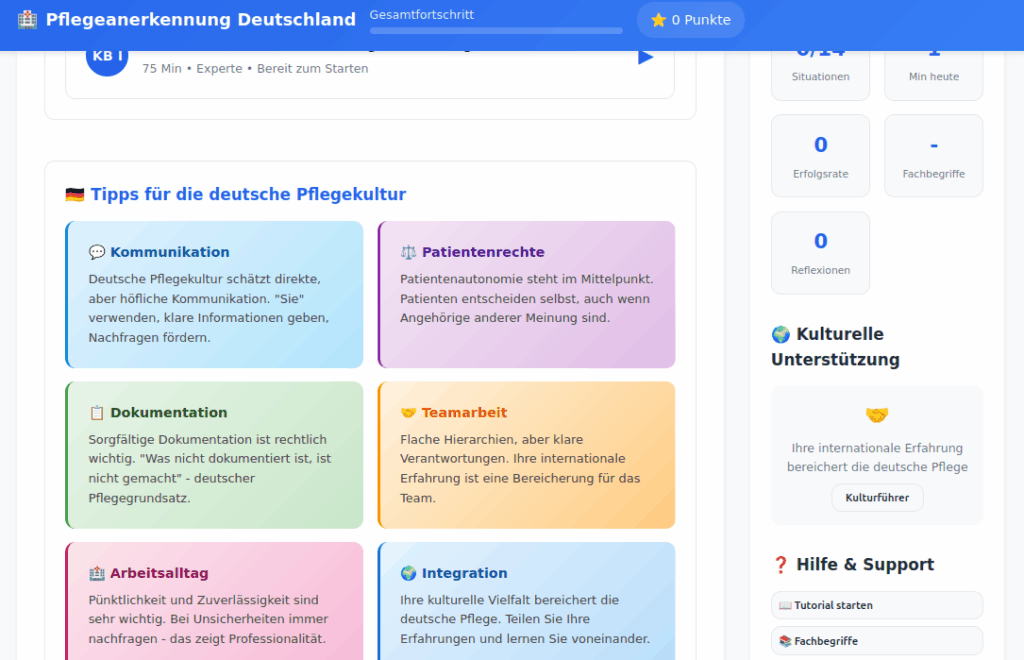This screenshot has width=1024, height=660.
Task: Click the clipboard icon beside Dokumentation
Action: 97,412
